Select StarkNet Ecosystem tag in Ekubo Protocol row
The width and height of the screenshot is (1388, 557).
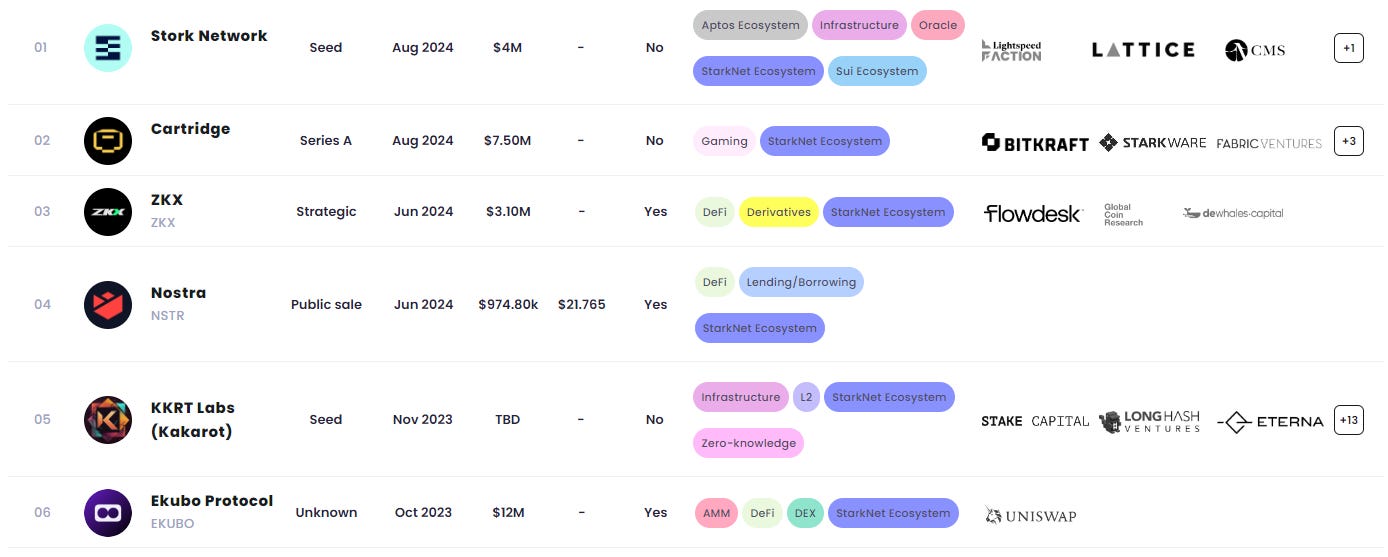click(x=893, y=513)
